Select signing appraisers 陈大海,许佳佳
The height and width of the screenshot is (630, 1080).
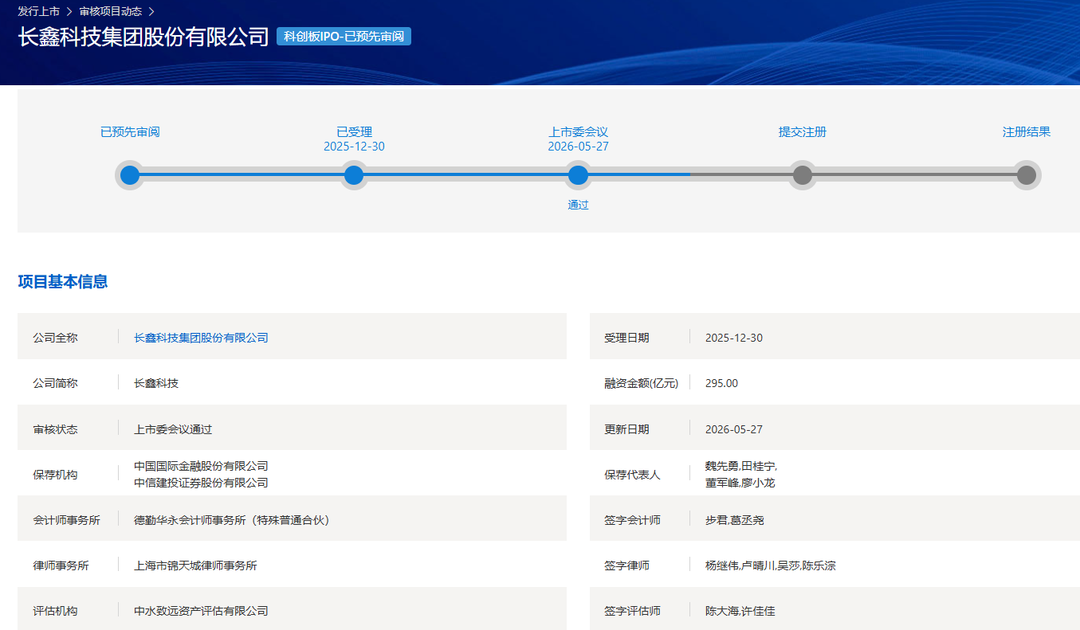pyautogui.click(x=740, y=611)
